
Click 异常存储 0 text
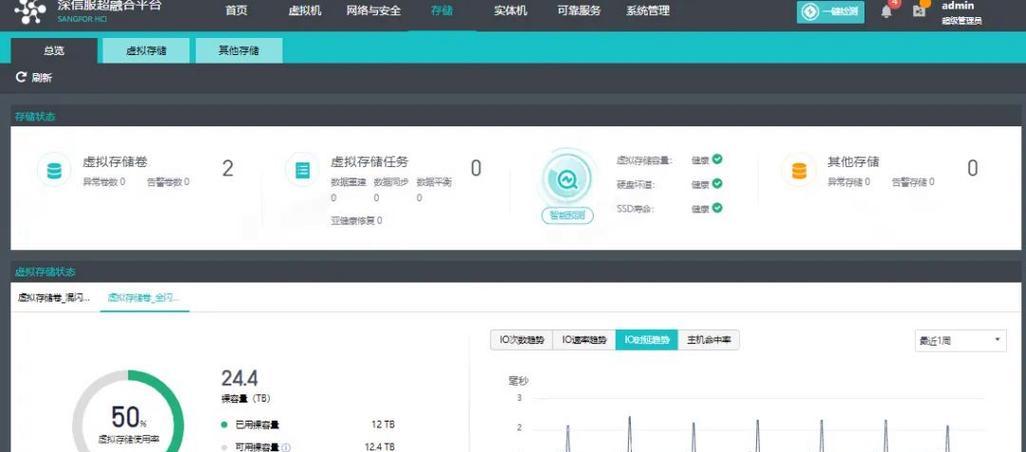click(849, 182)
